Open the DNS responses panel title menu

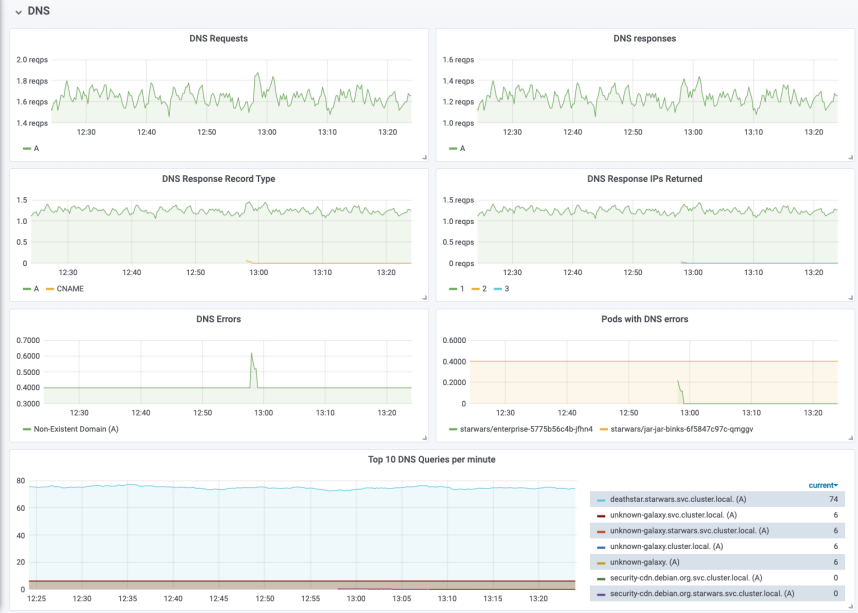(644, 38)
